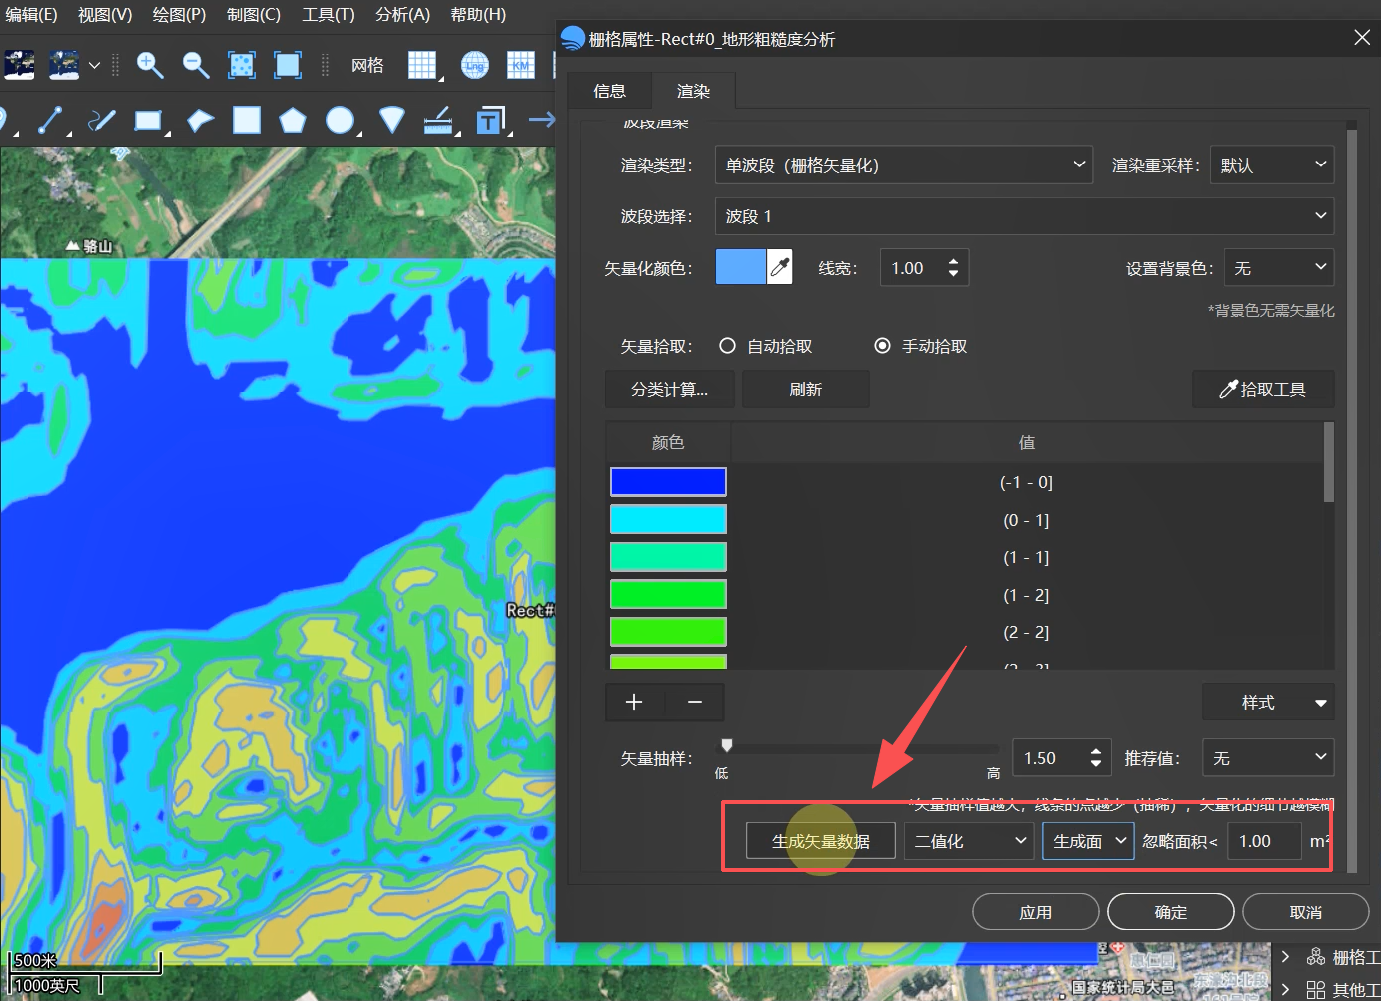1381x1001 pixels.
Task: Open the 设置背景色 dropdown
Action: 1279,268
